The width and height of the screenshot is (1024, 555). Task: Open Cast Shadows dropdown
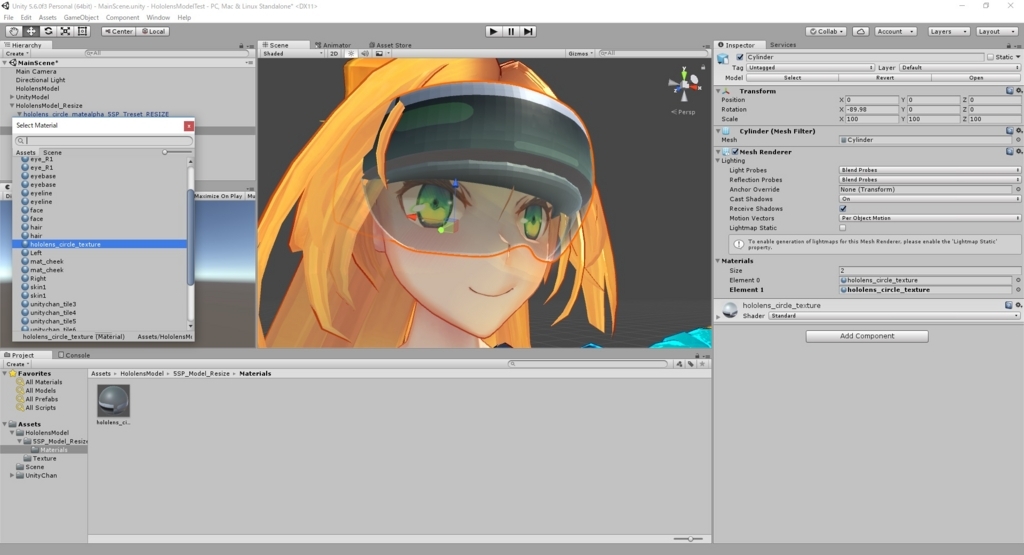click(929, 199)
